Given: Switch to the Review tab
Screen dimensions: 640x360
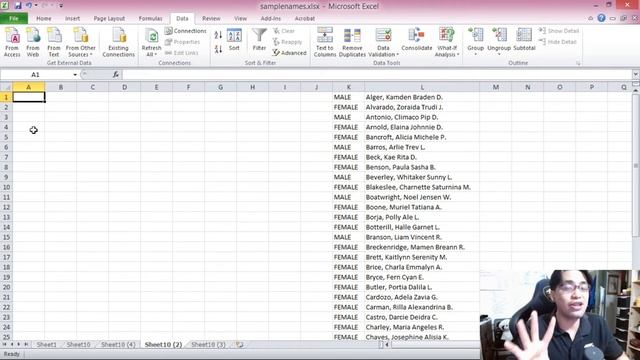Looking at the screenshot, I should 211,18.
